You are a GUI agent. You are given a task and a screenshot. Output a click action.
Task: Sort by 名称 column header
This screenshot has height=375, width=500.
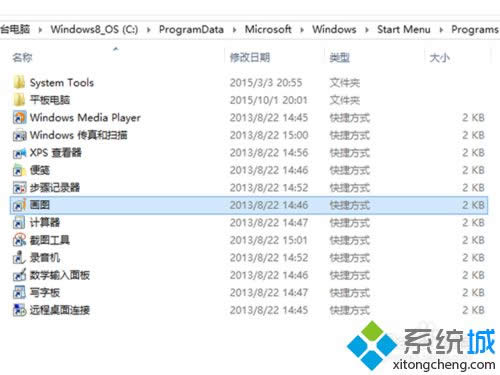[22, 57]
